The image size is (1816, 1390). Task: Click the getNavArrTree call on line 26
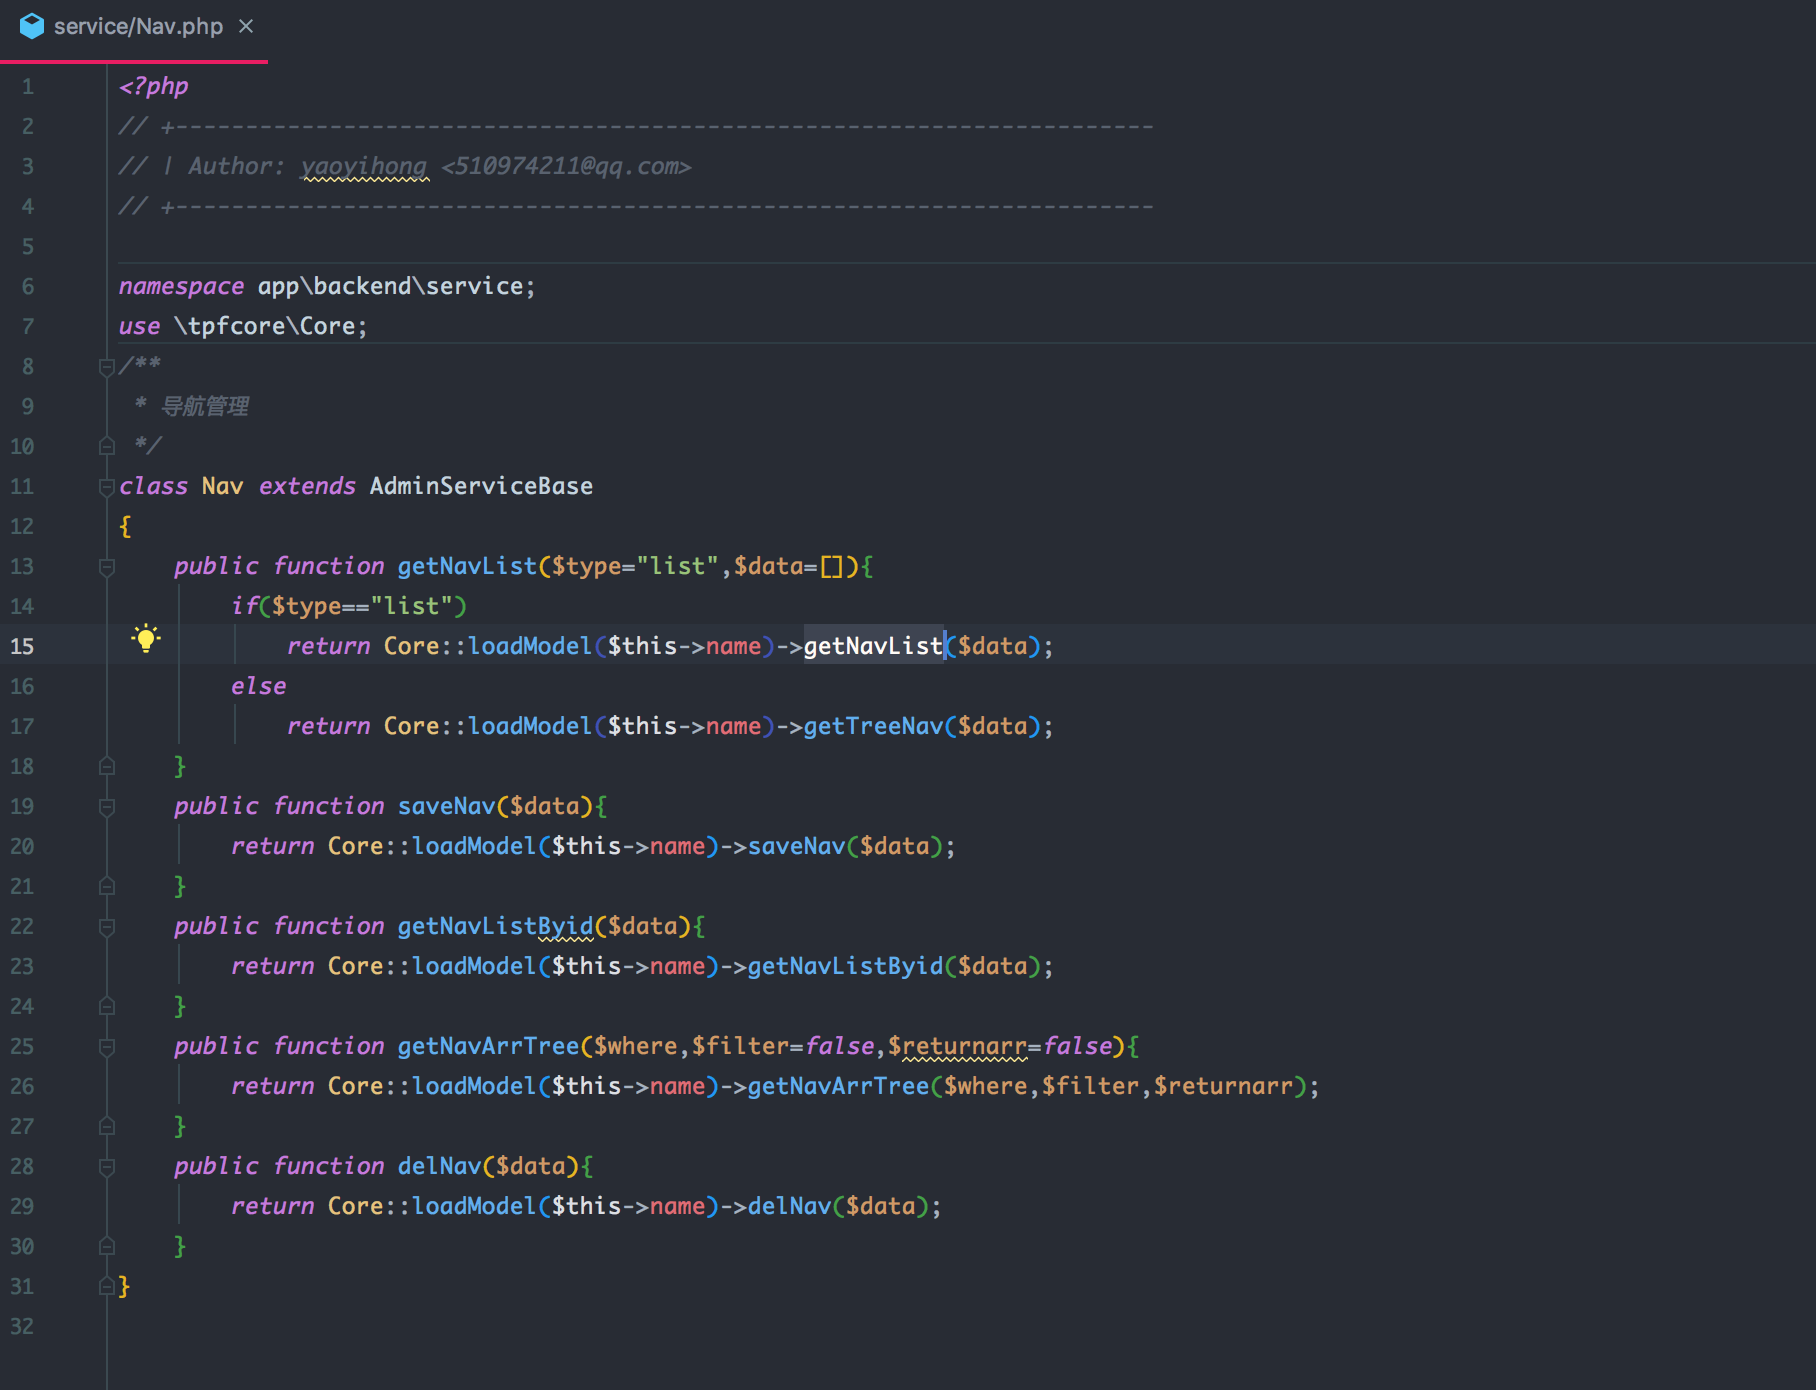click(838, 1087)
